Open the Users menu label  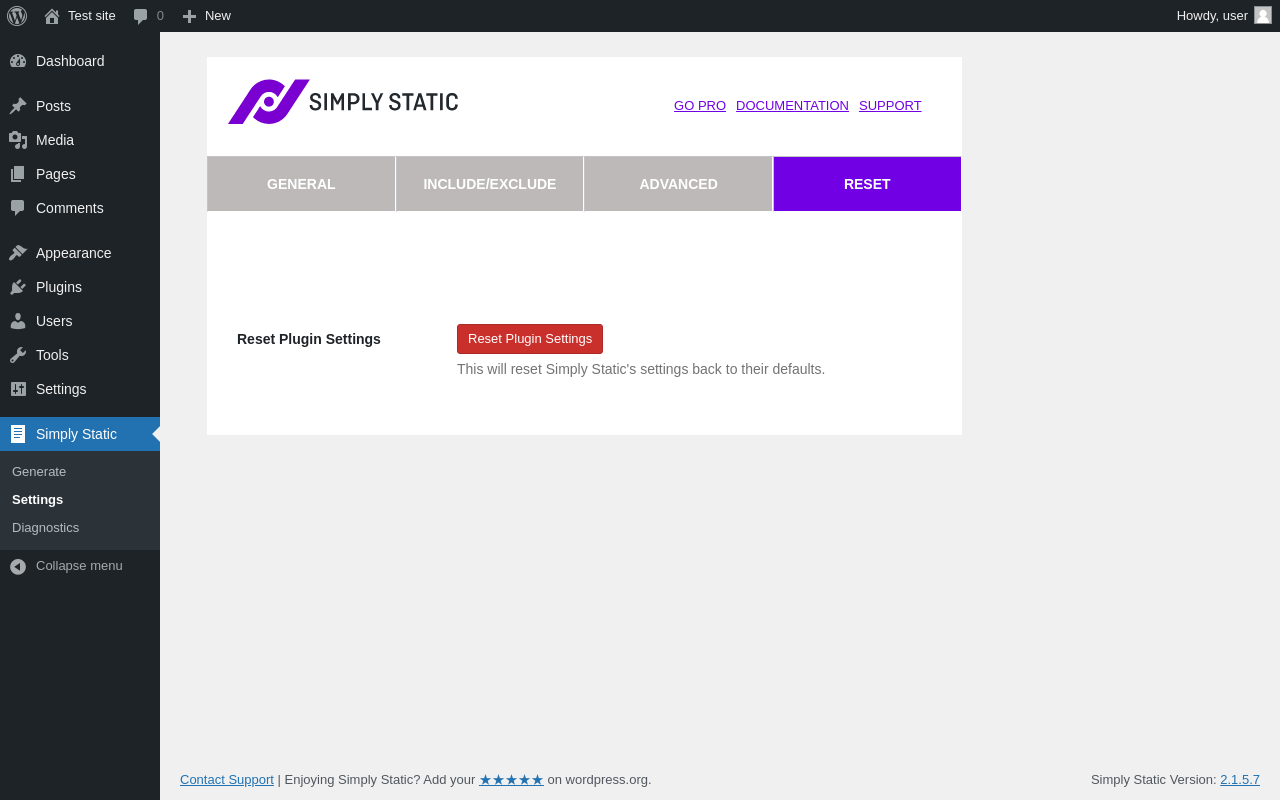click(x=54, y=321)
